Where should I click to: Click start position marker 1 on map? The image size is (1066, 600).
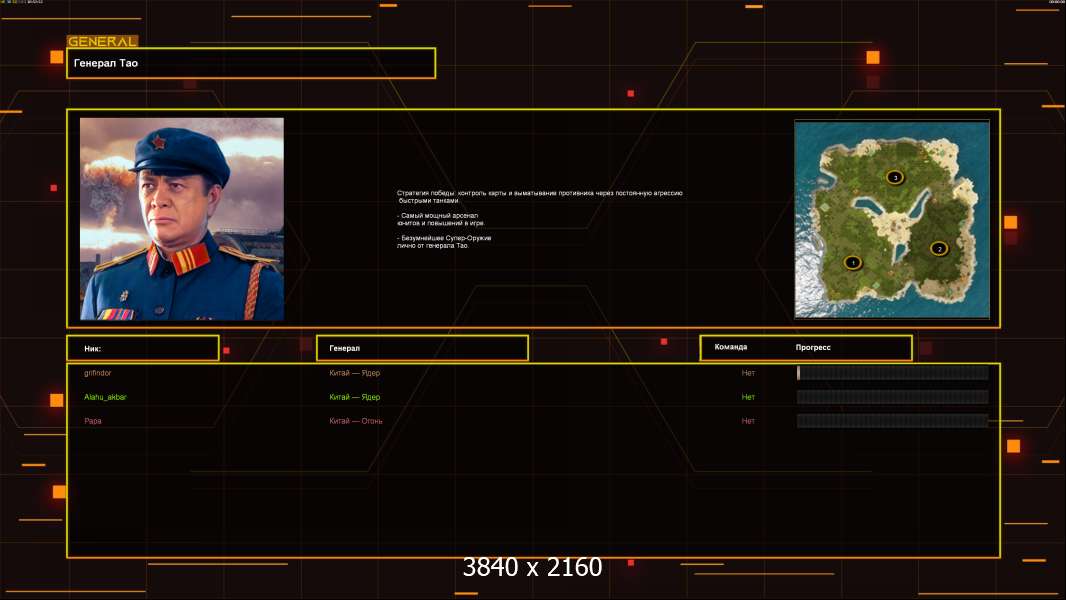pos(853,262)
